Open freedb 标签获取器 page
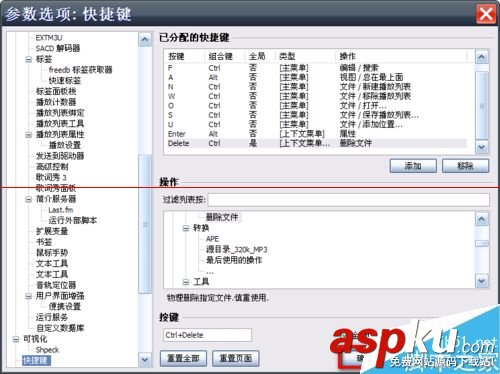Screen dimensions: 500x374 [x=80, y=70]
